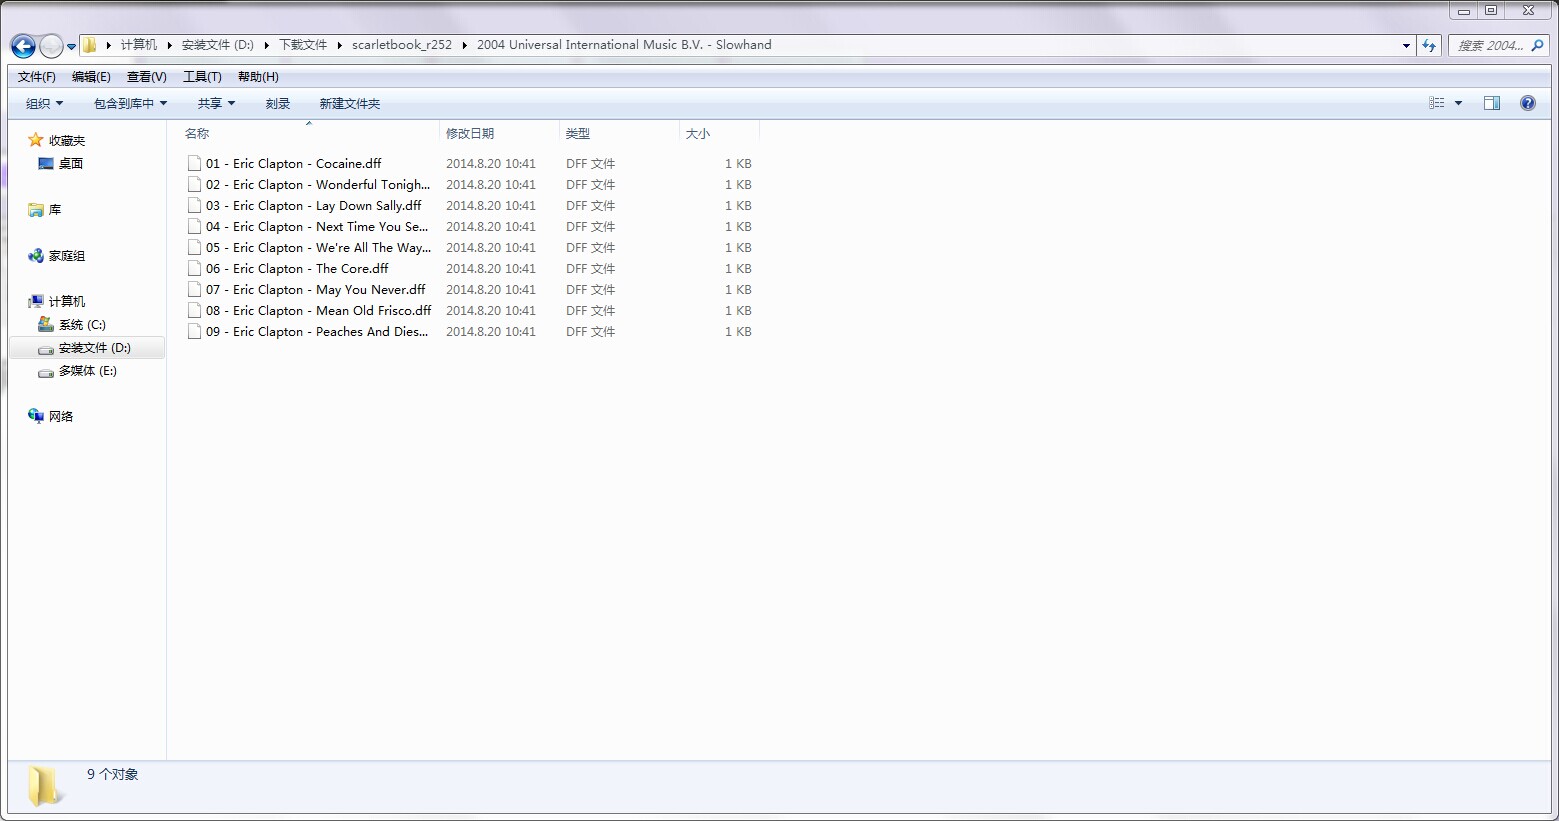
Task: Open dropdown arrow after 下载文件 breadcrumb
Action: (340, 45)
